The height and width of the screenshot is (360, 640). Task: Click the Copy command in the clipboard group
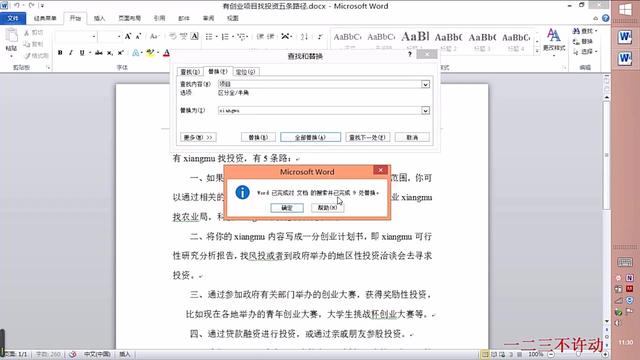[33, 44]
